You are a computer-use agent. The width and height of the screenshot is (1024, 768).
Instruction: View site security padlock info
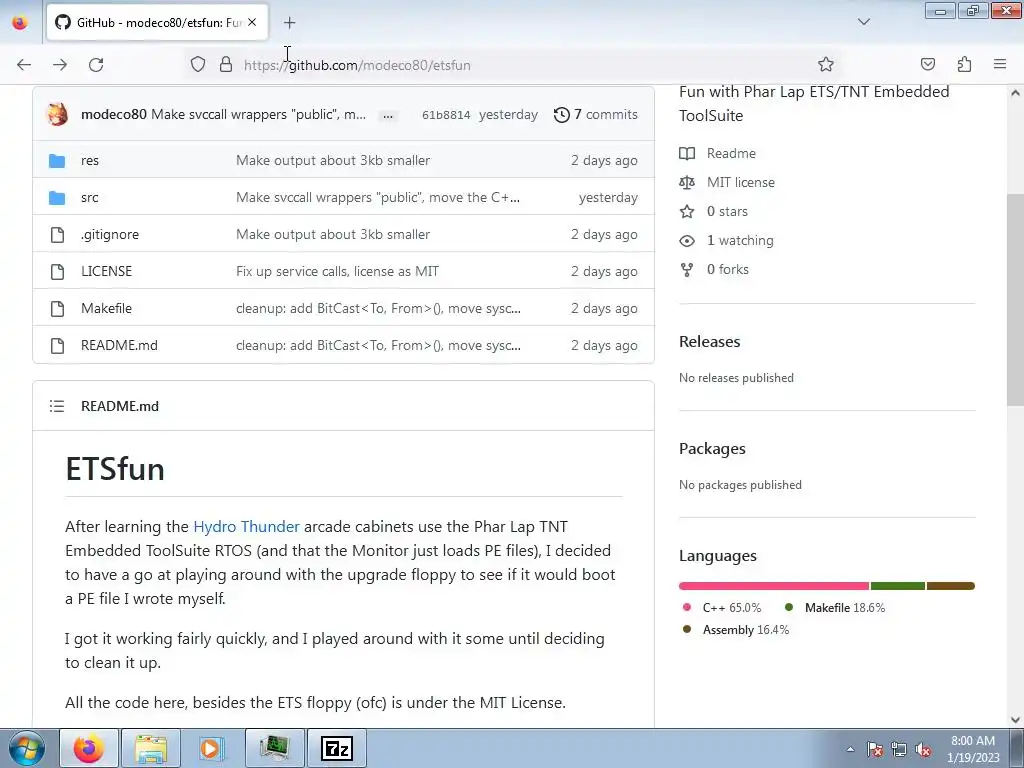coord(226,65)
